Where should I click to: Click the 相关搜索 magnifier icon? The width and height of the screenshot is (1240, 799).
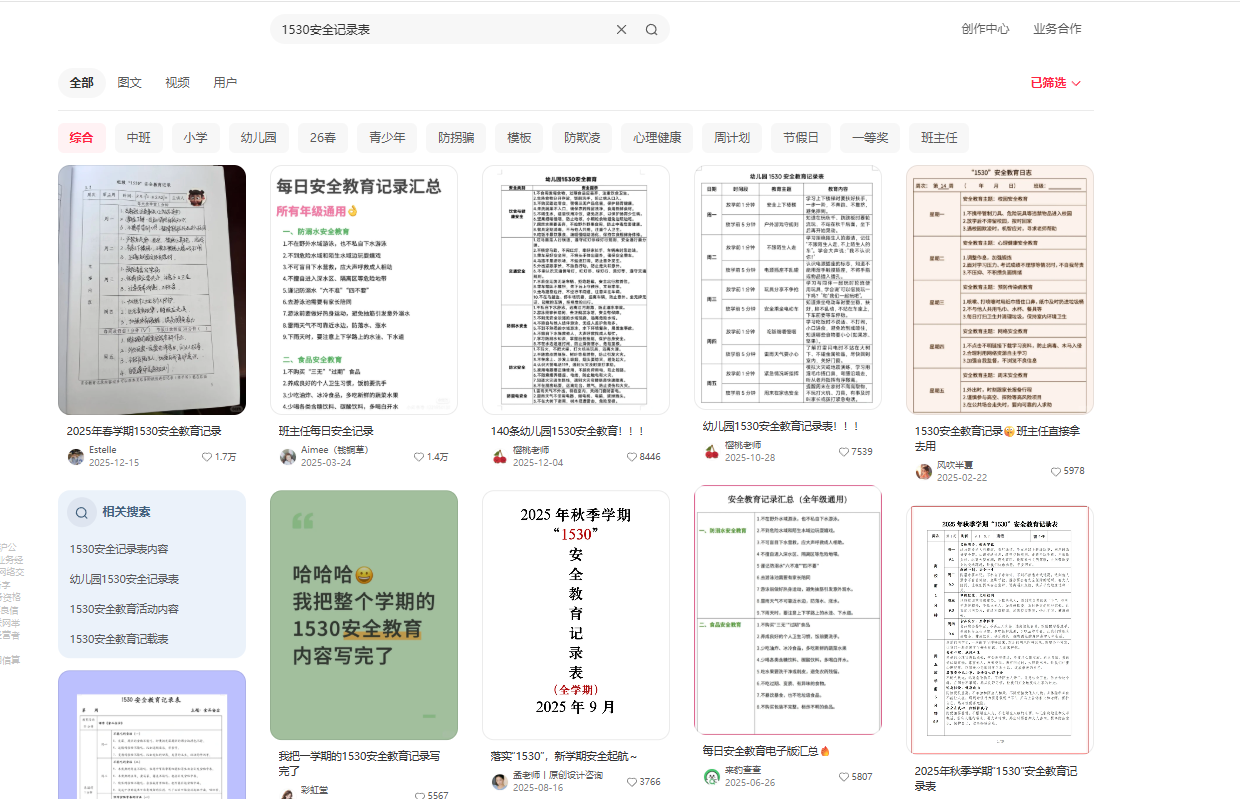[82, 512]
